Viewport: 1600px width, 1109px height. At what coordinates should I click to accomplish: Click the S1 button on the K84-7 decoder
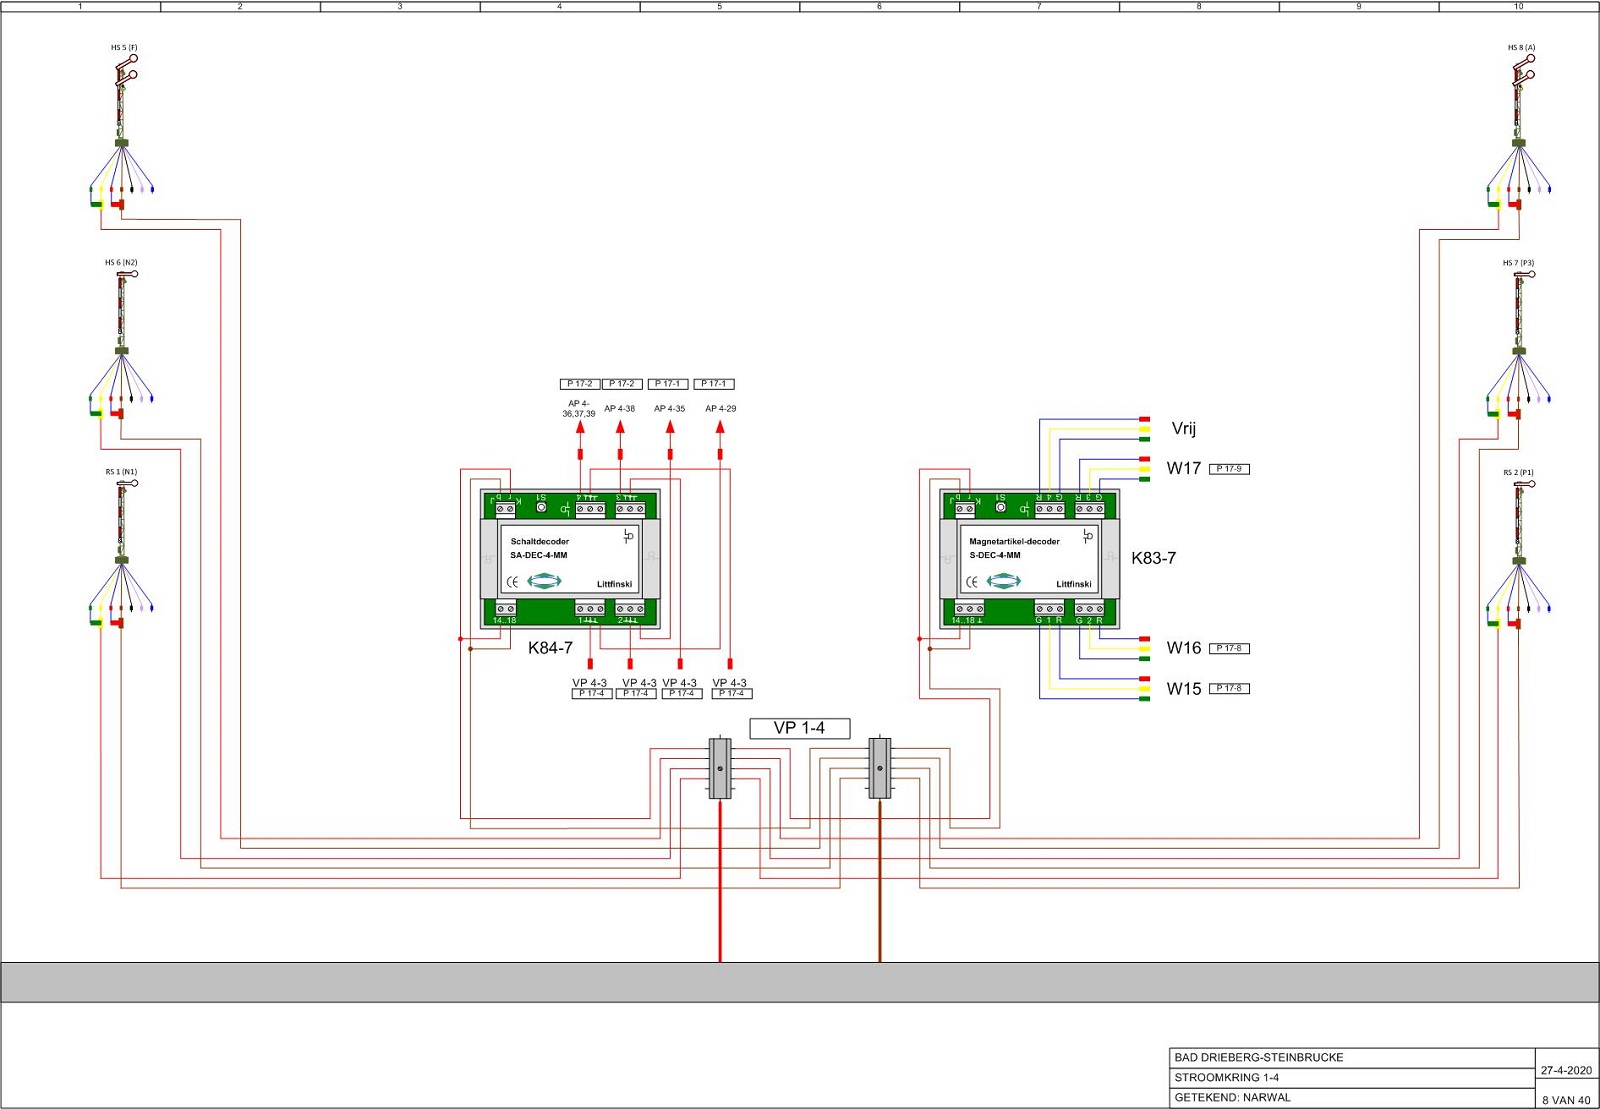[x=541, y=507]
